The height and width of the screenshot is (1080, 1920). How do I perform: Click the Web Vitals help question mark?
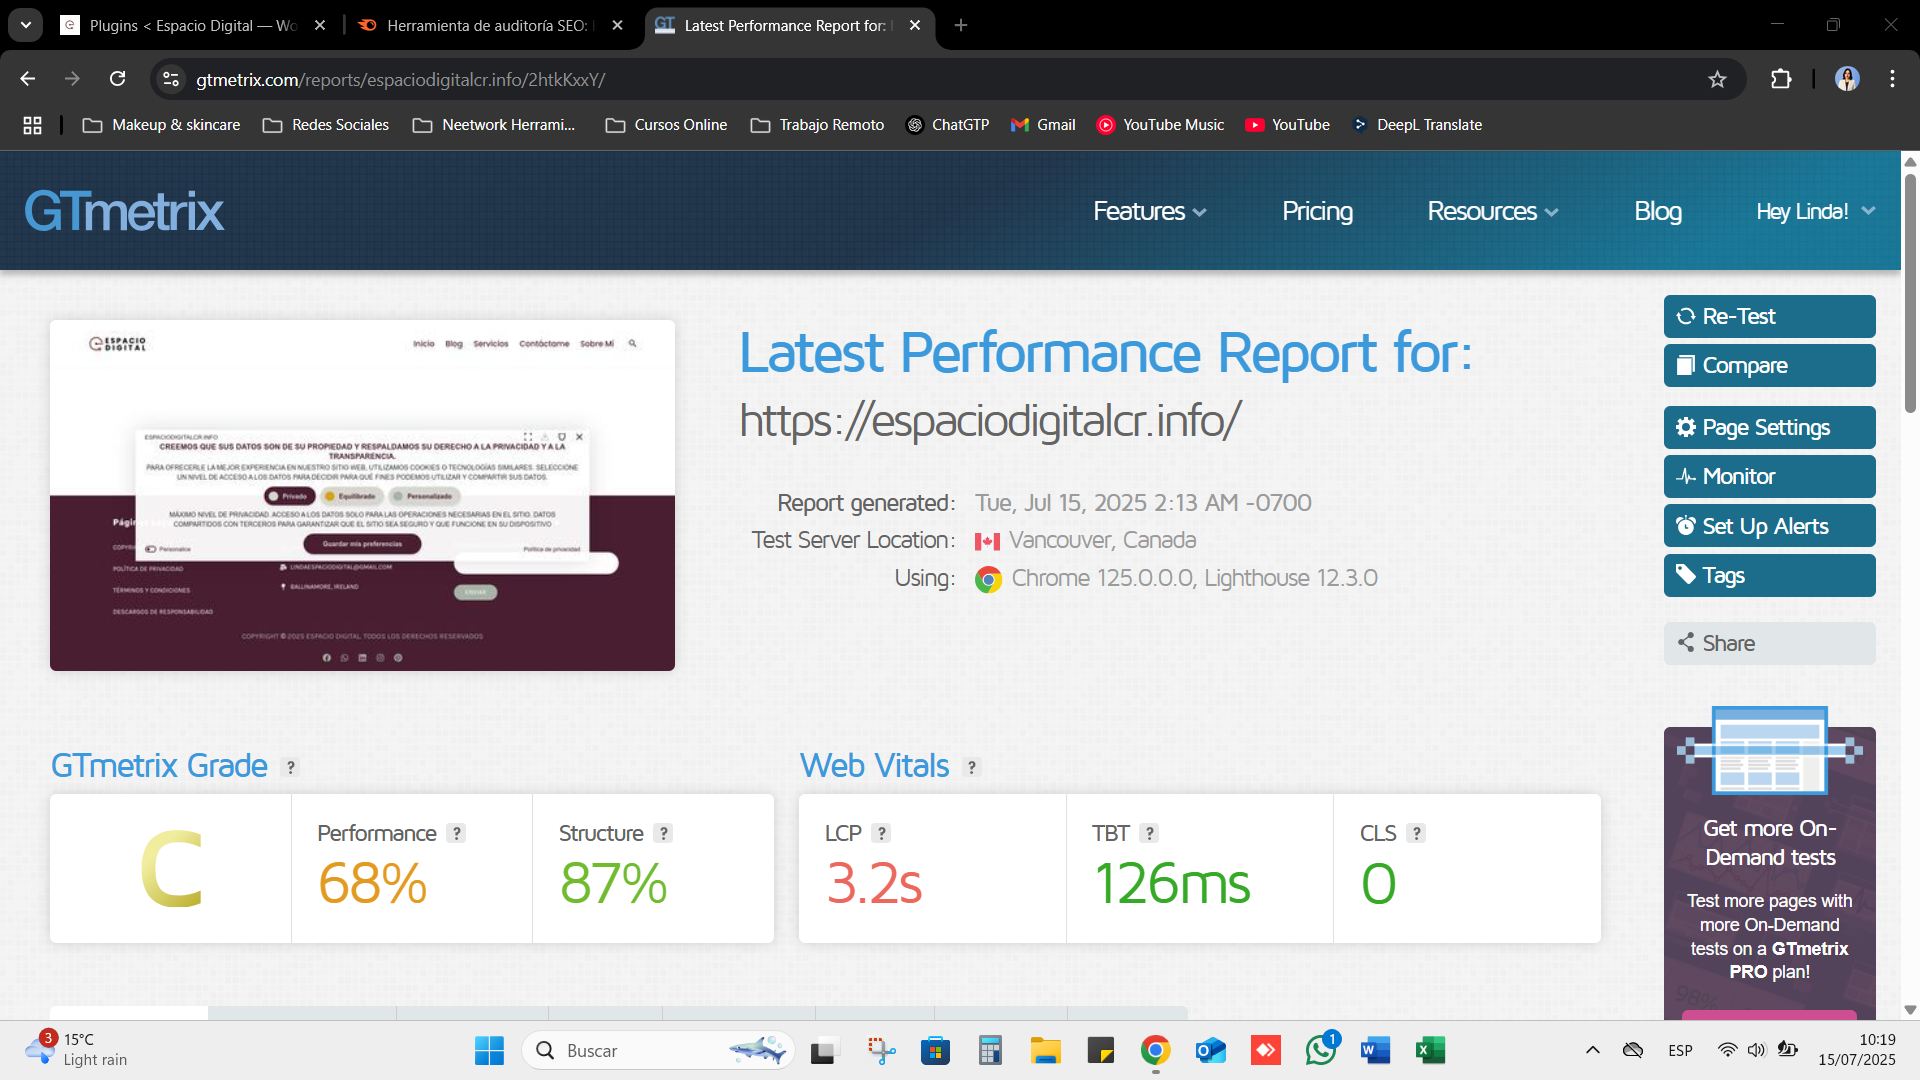click(x=971, y=767)
